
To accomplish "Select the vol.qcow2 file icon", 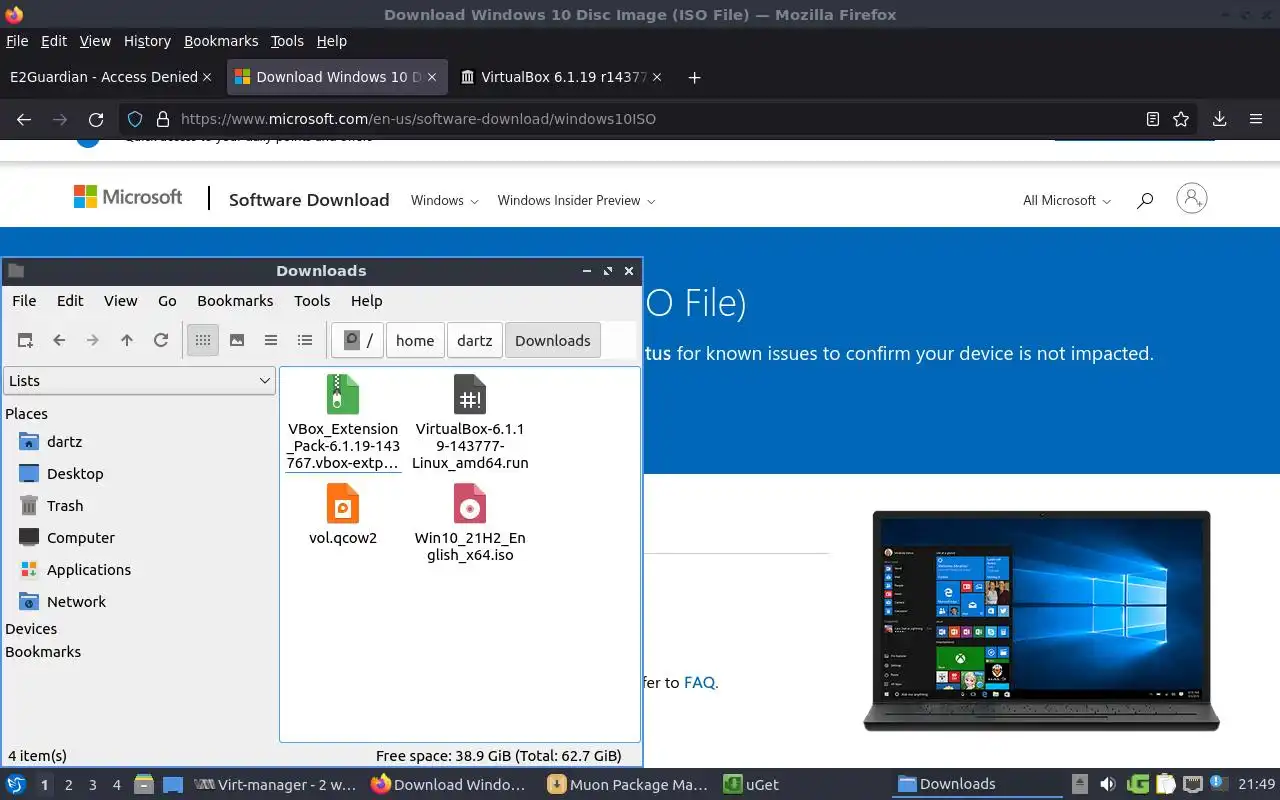I will tap(343, 503).
